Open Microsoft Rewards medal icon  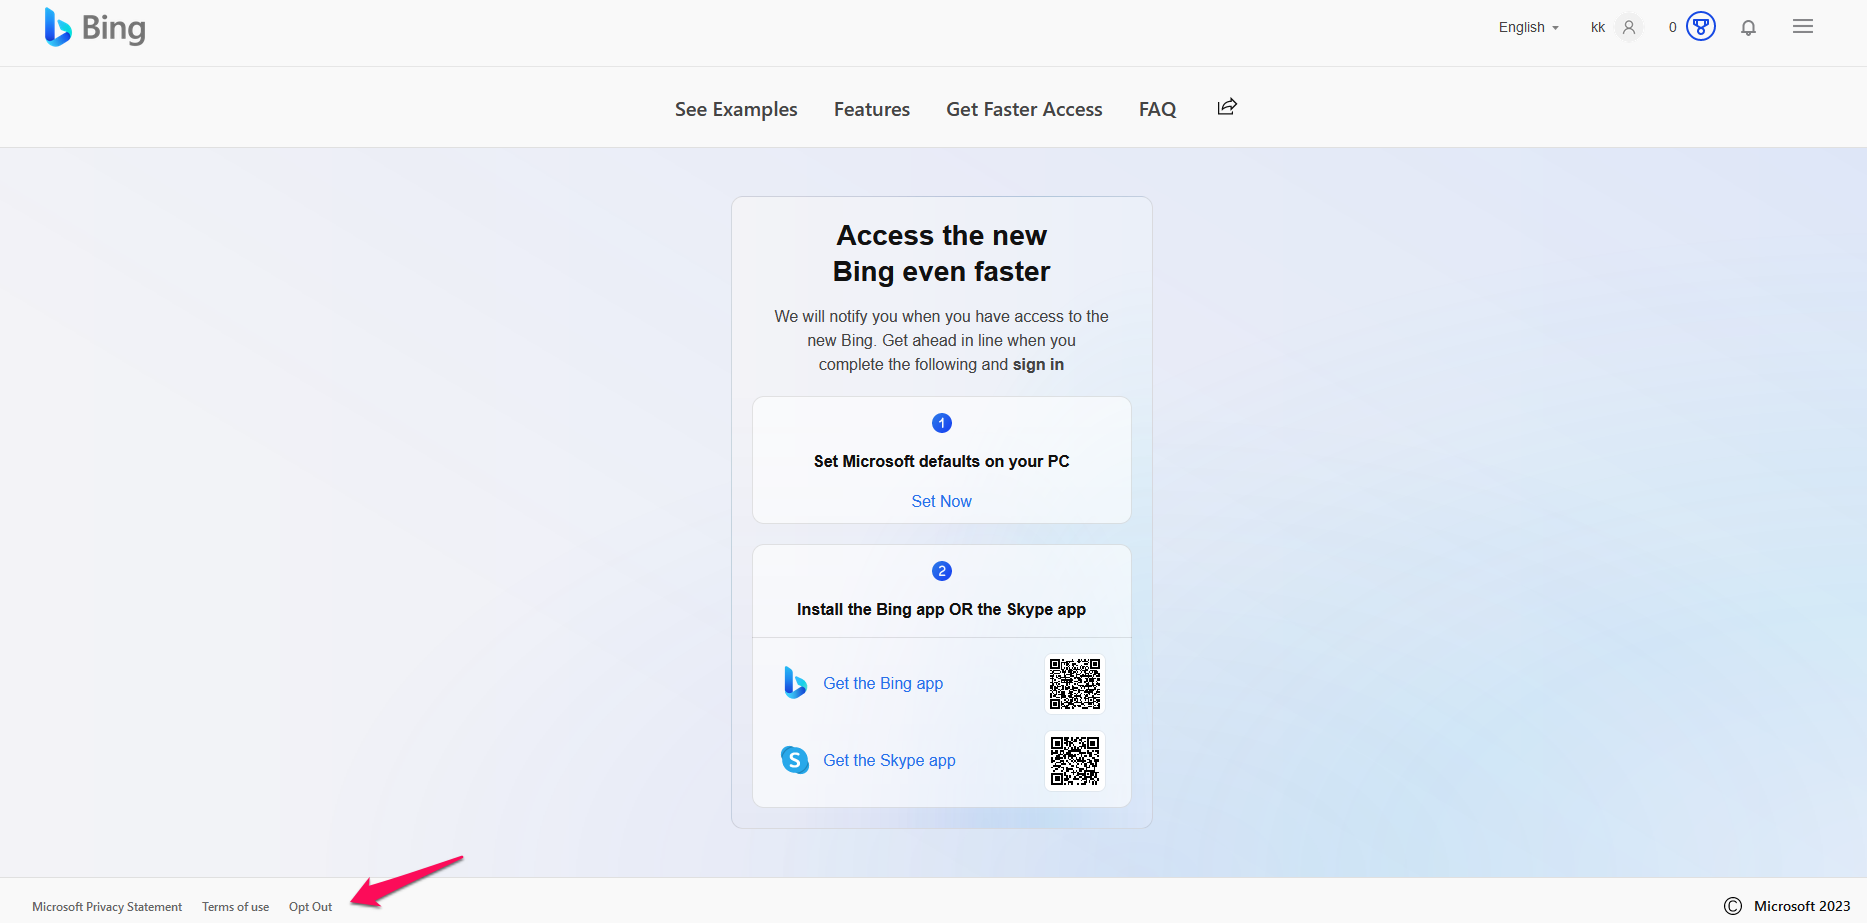(1700, 27)
